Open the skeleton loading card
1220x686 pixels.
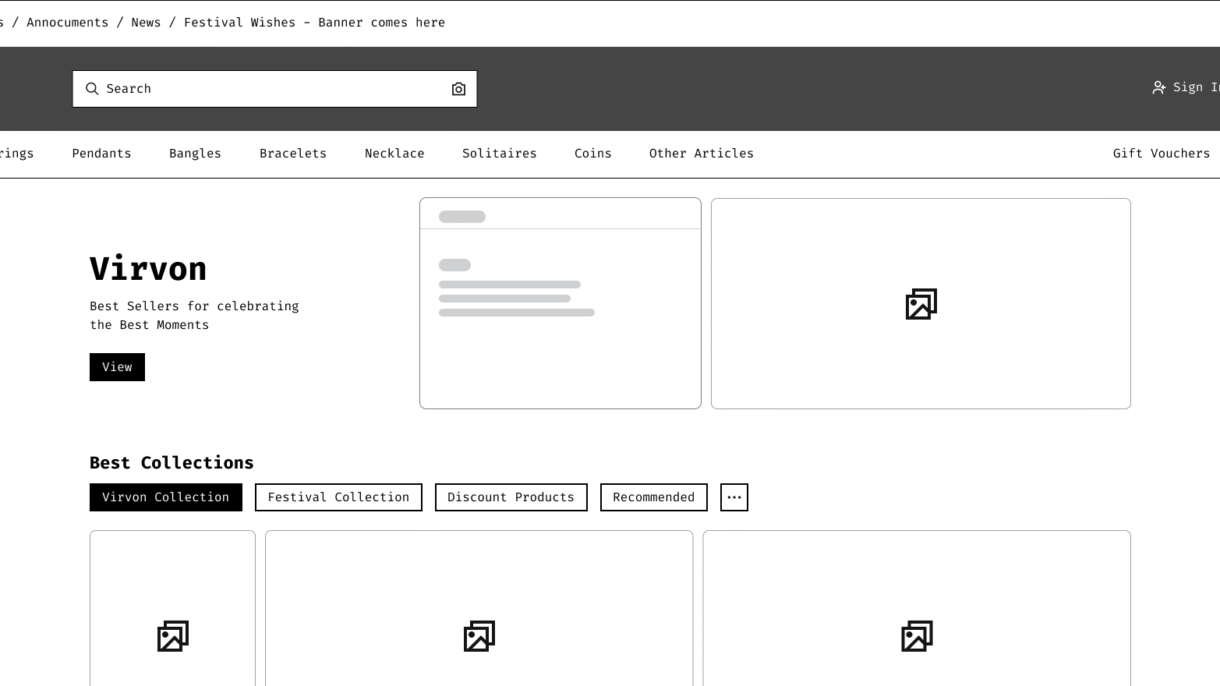point(560,304)
